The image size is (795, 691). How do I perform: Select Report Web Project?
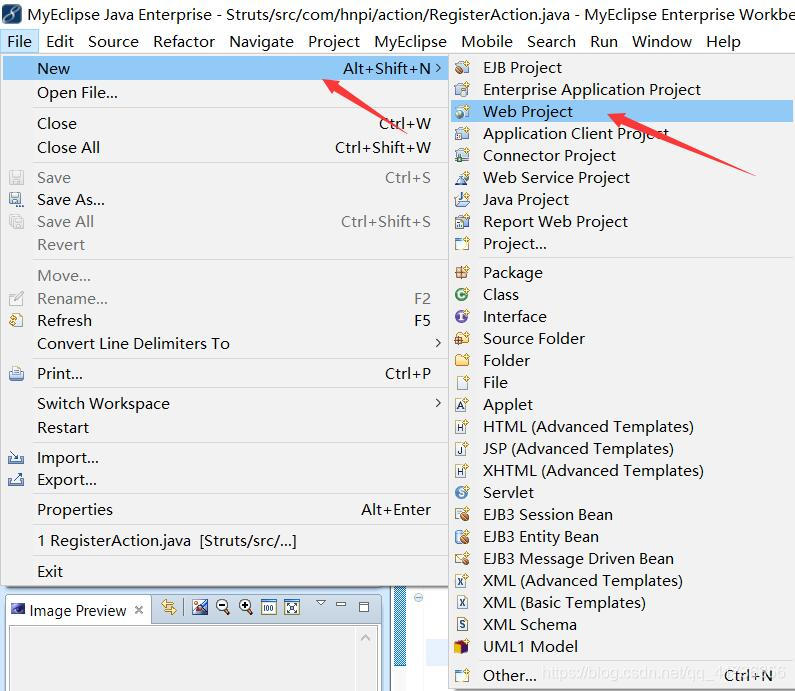(x=621, y=222)
